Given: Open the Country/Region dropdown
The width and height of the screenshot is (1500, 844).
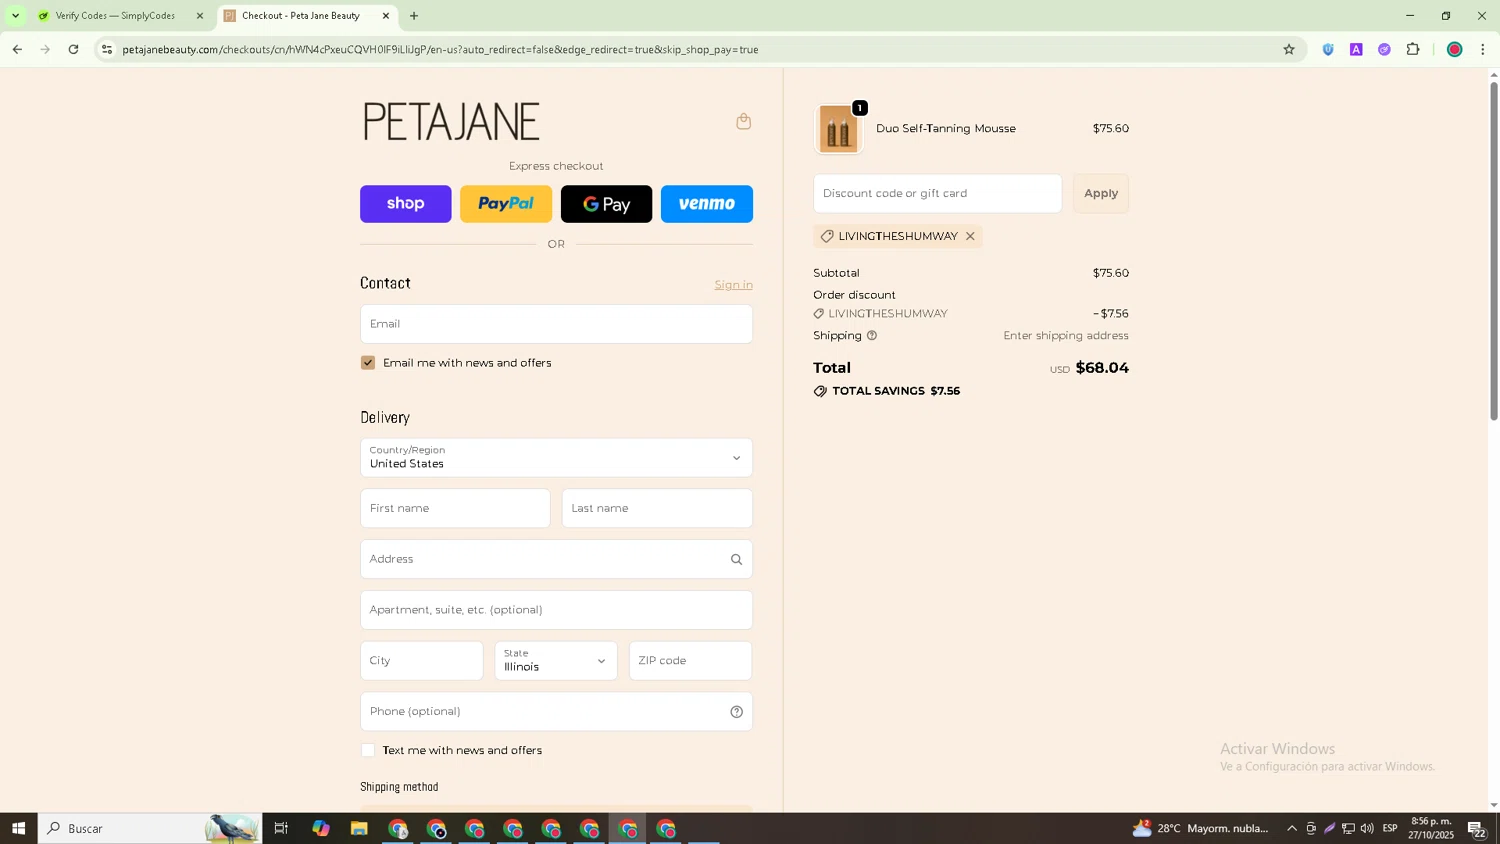Looking at the screenshot, I should pyautogui.click(x=556, y=457).
